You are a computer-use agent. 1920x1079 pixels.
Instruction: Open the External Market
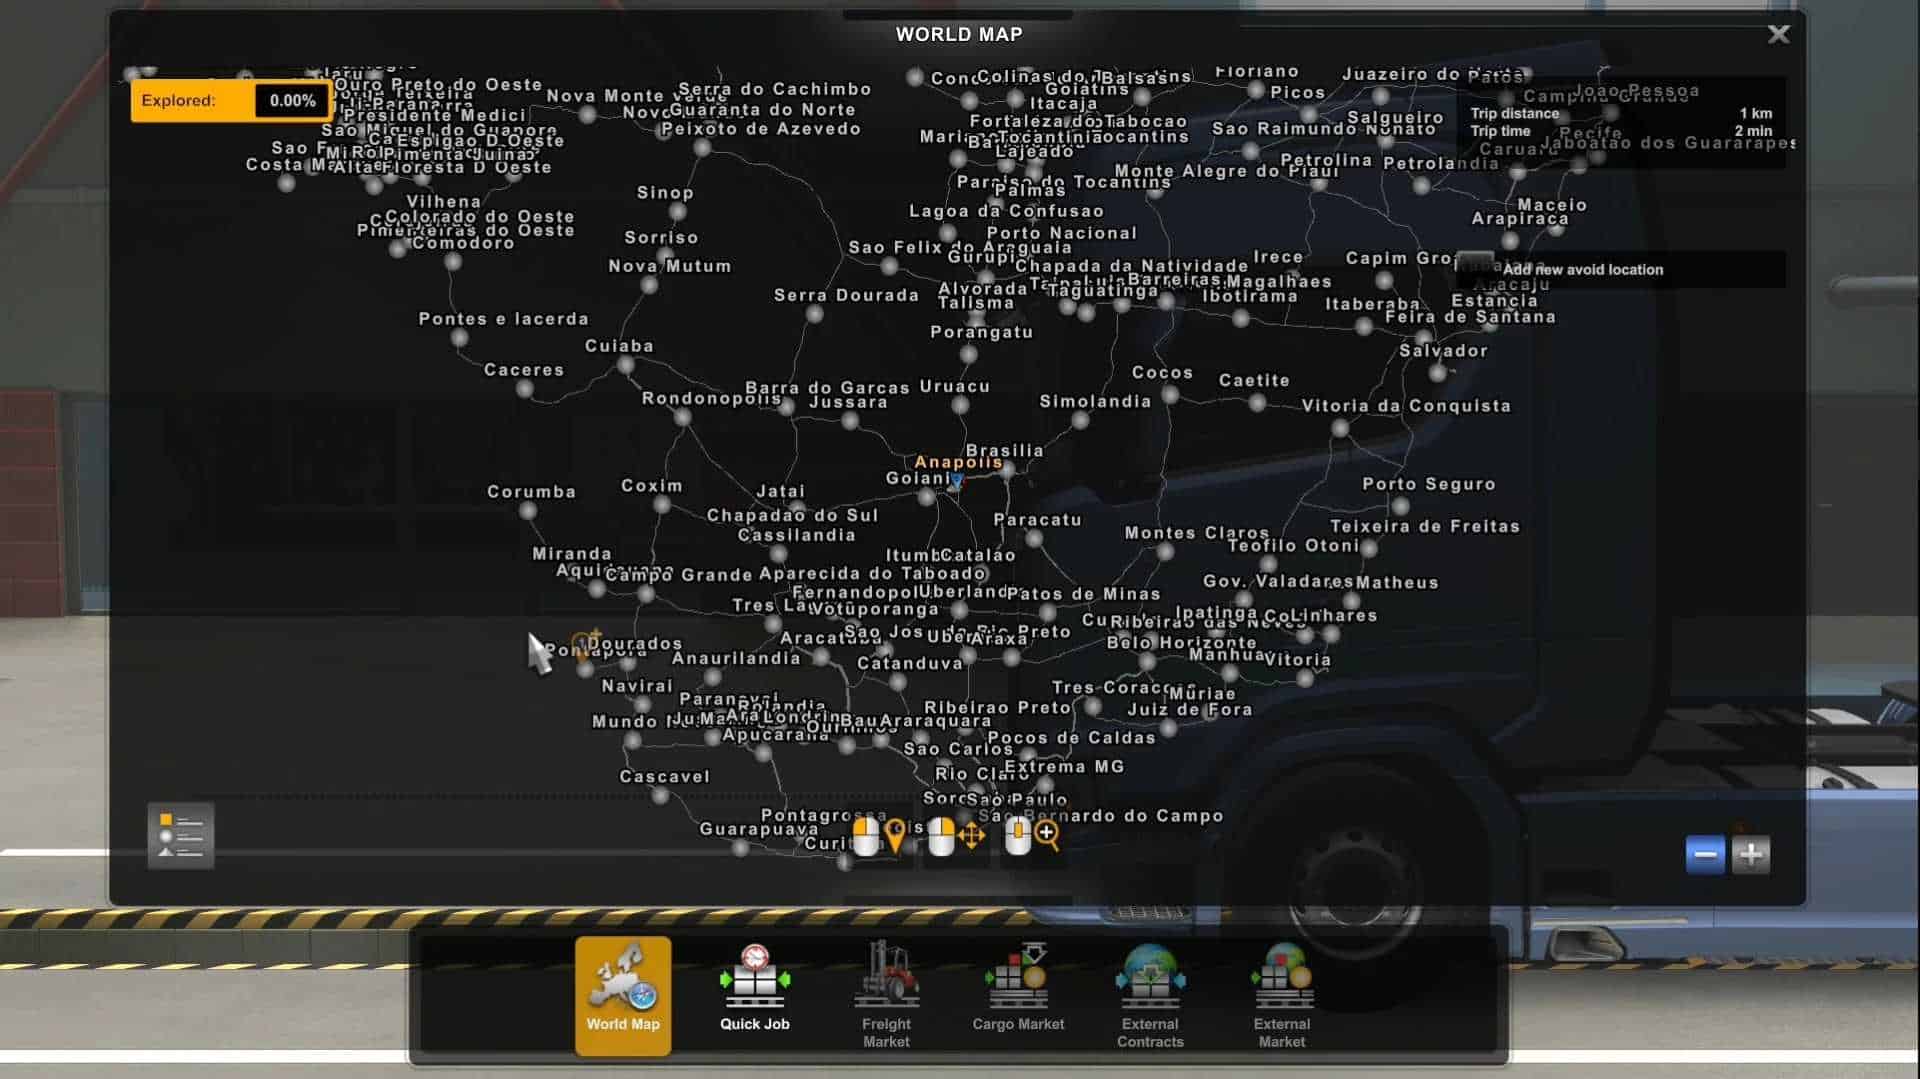pos(1282,993)
